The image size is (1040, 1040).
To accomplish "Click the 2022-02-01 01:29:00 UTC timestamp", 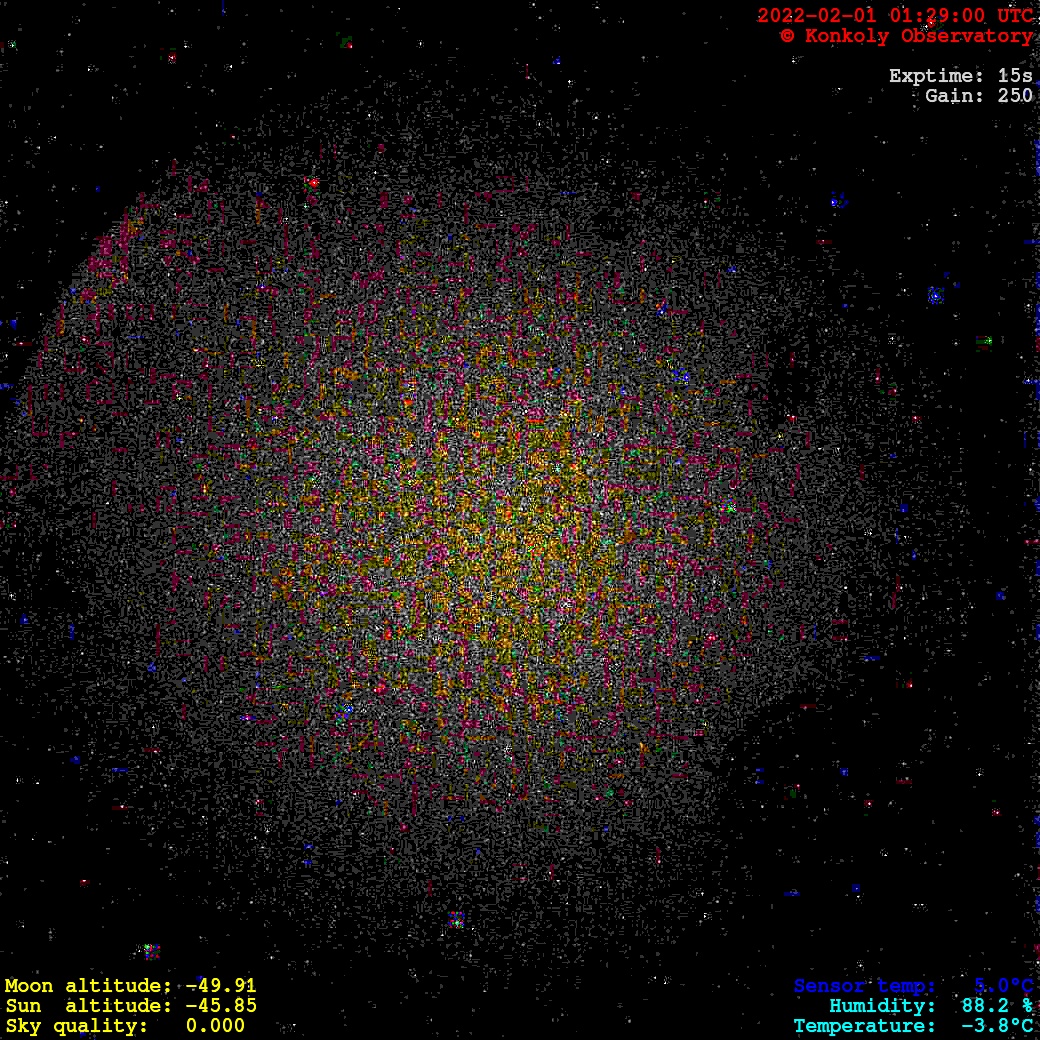I will pyautogui.click(x=895, y=15).
